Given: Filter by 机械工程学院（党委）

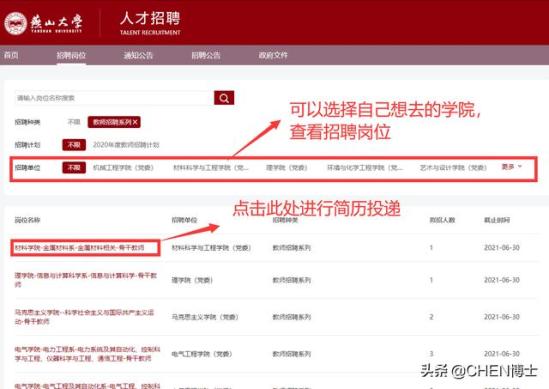Looking at the screenshot, I should point(123,168).
